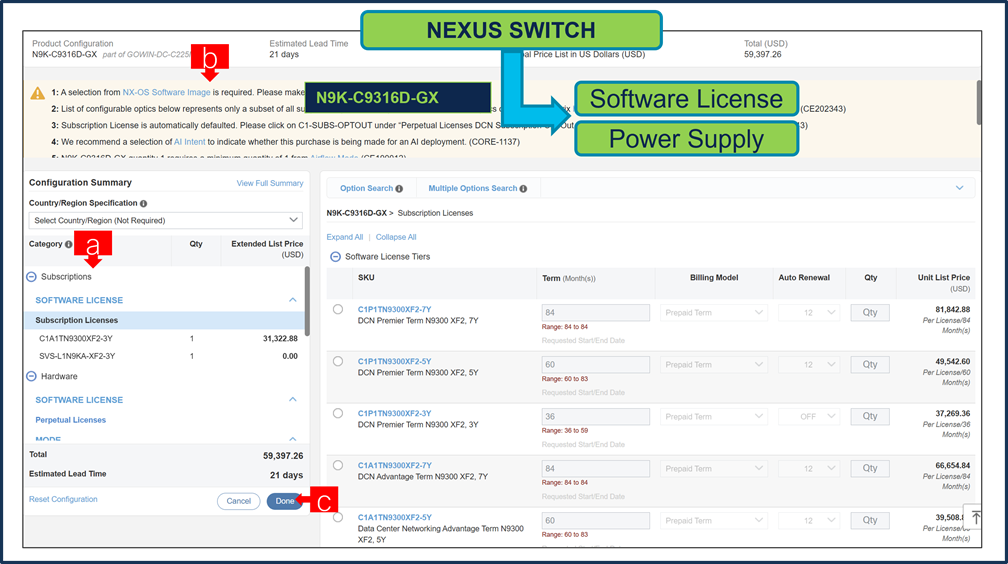Open info icon next to Option Search
The height and width of the screenshot is (564, 1008).
pyautogui.click(x=399, y=188)
